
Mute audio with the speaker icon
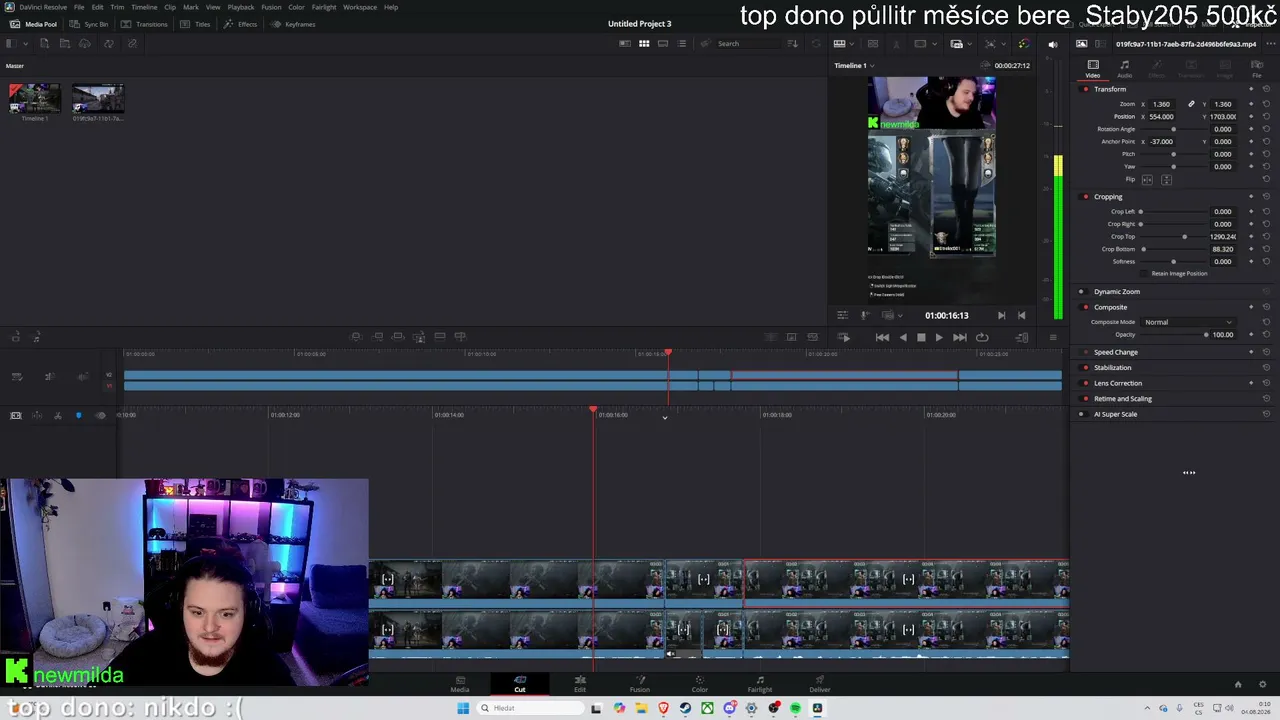pyautogui.click(x=1052, y=44)
